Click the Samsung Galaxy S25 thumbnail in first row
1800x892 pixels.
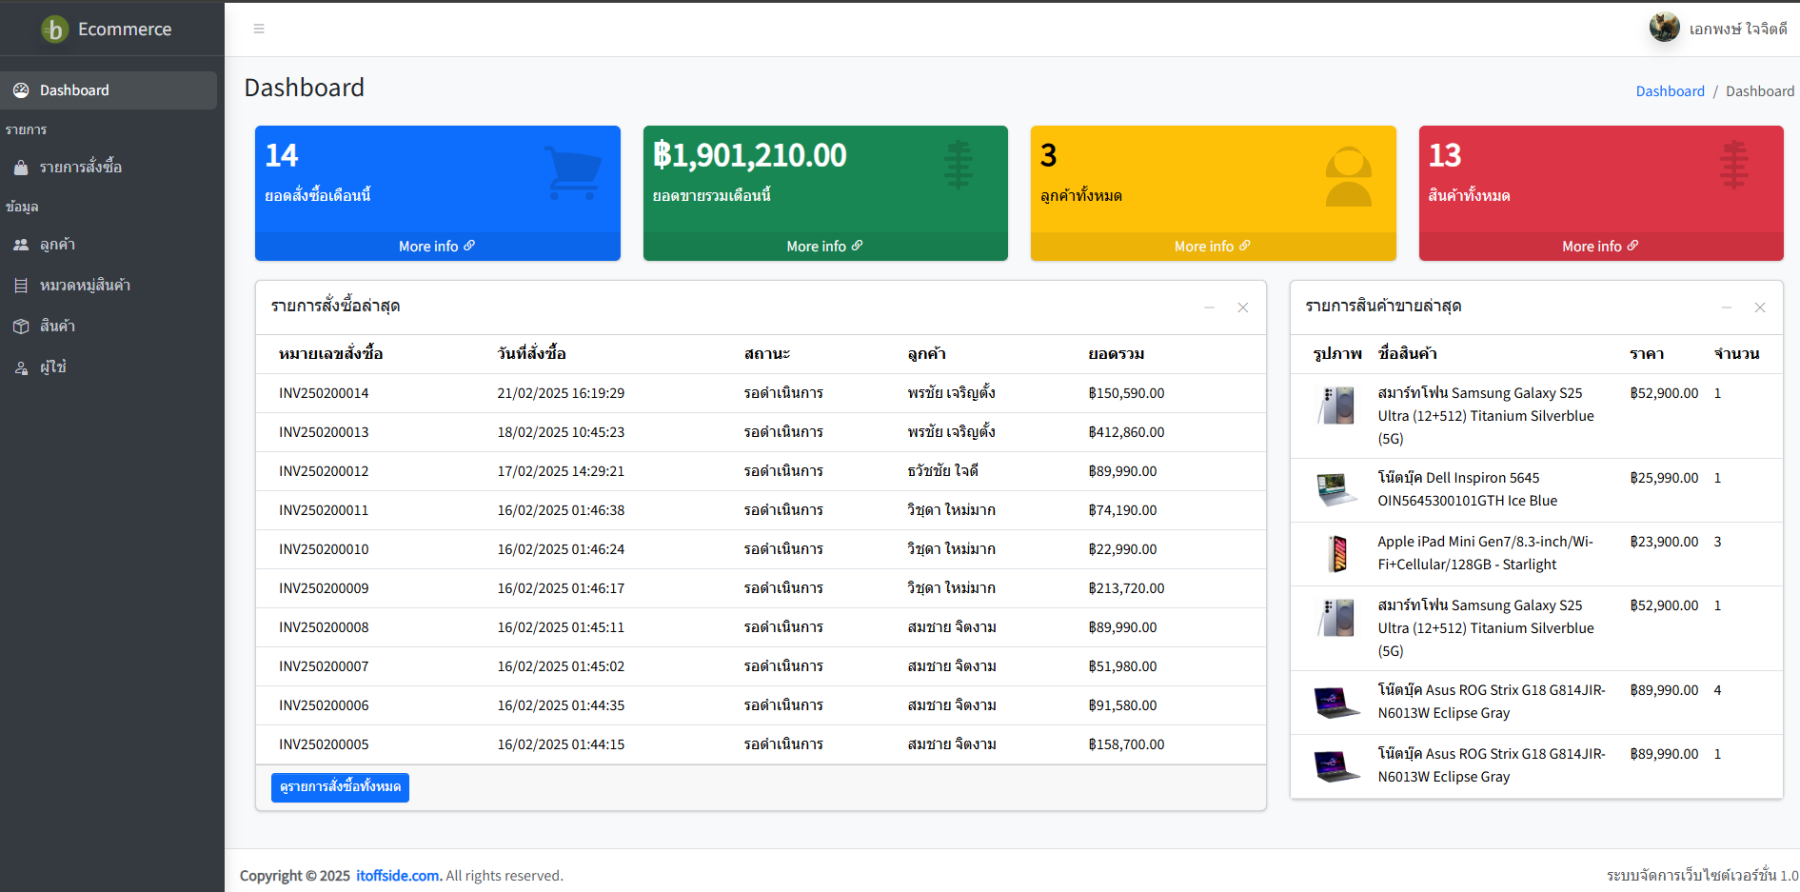tap(1337, 406)
